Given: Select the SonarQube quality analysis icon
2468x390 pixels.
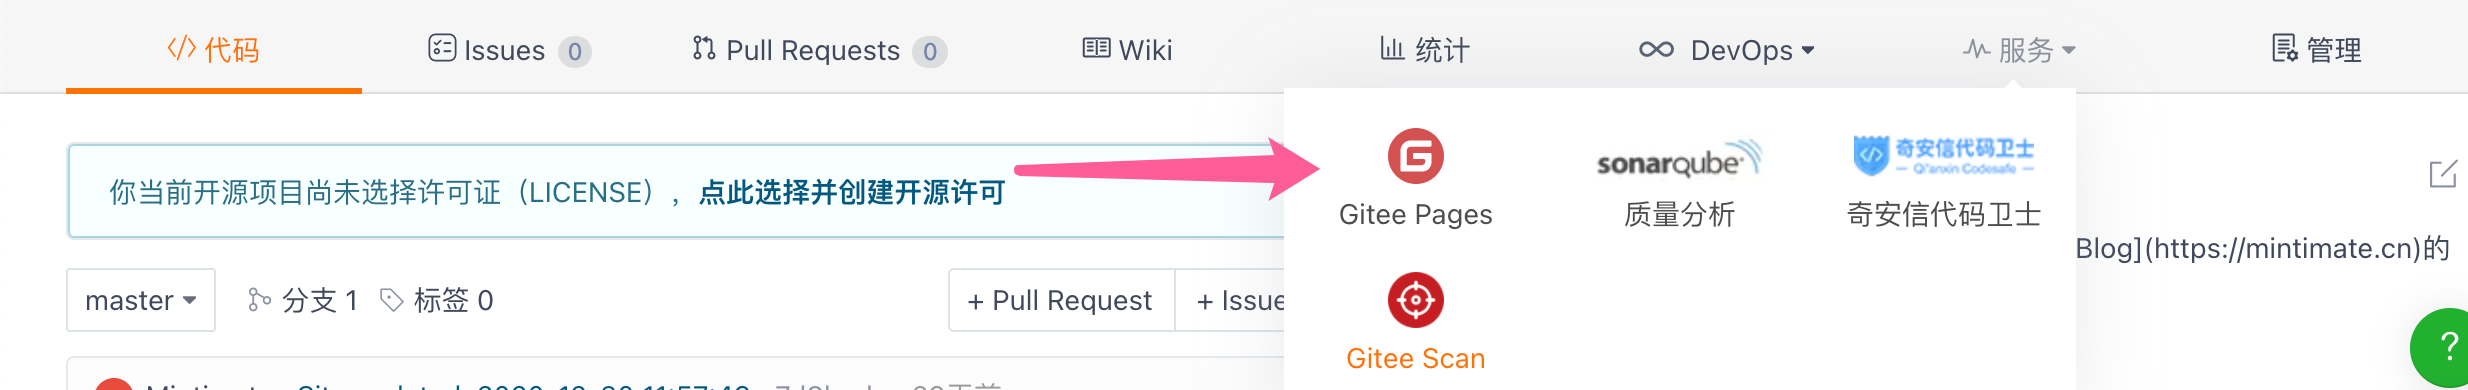Looking at the screenshot, I should point(1679,160).
